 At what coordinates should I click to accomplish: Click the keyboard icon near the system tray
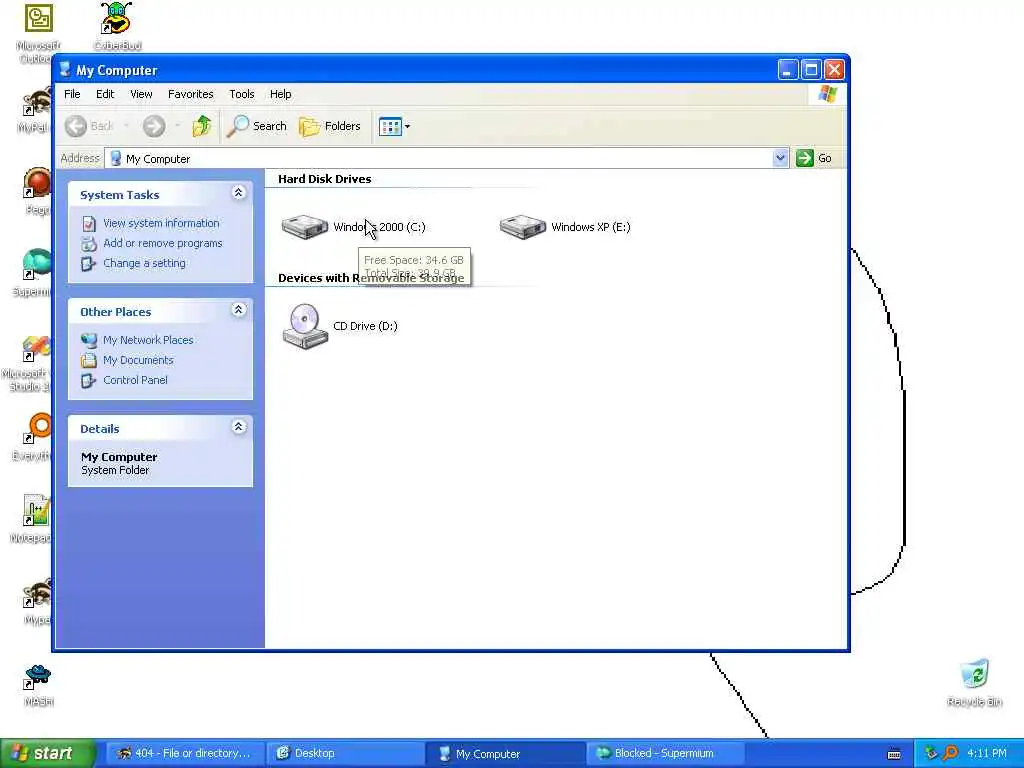coord(894,754)
